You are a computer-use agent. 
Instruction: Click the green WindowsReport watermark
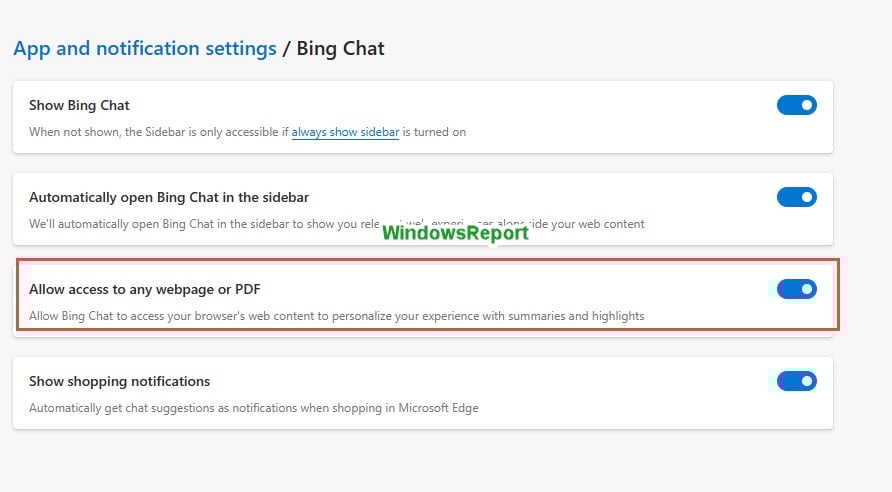point(455,233)
